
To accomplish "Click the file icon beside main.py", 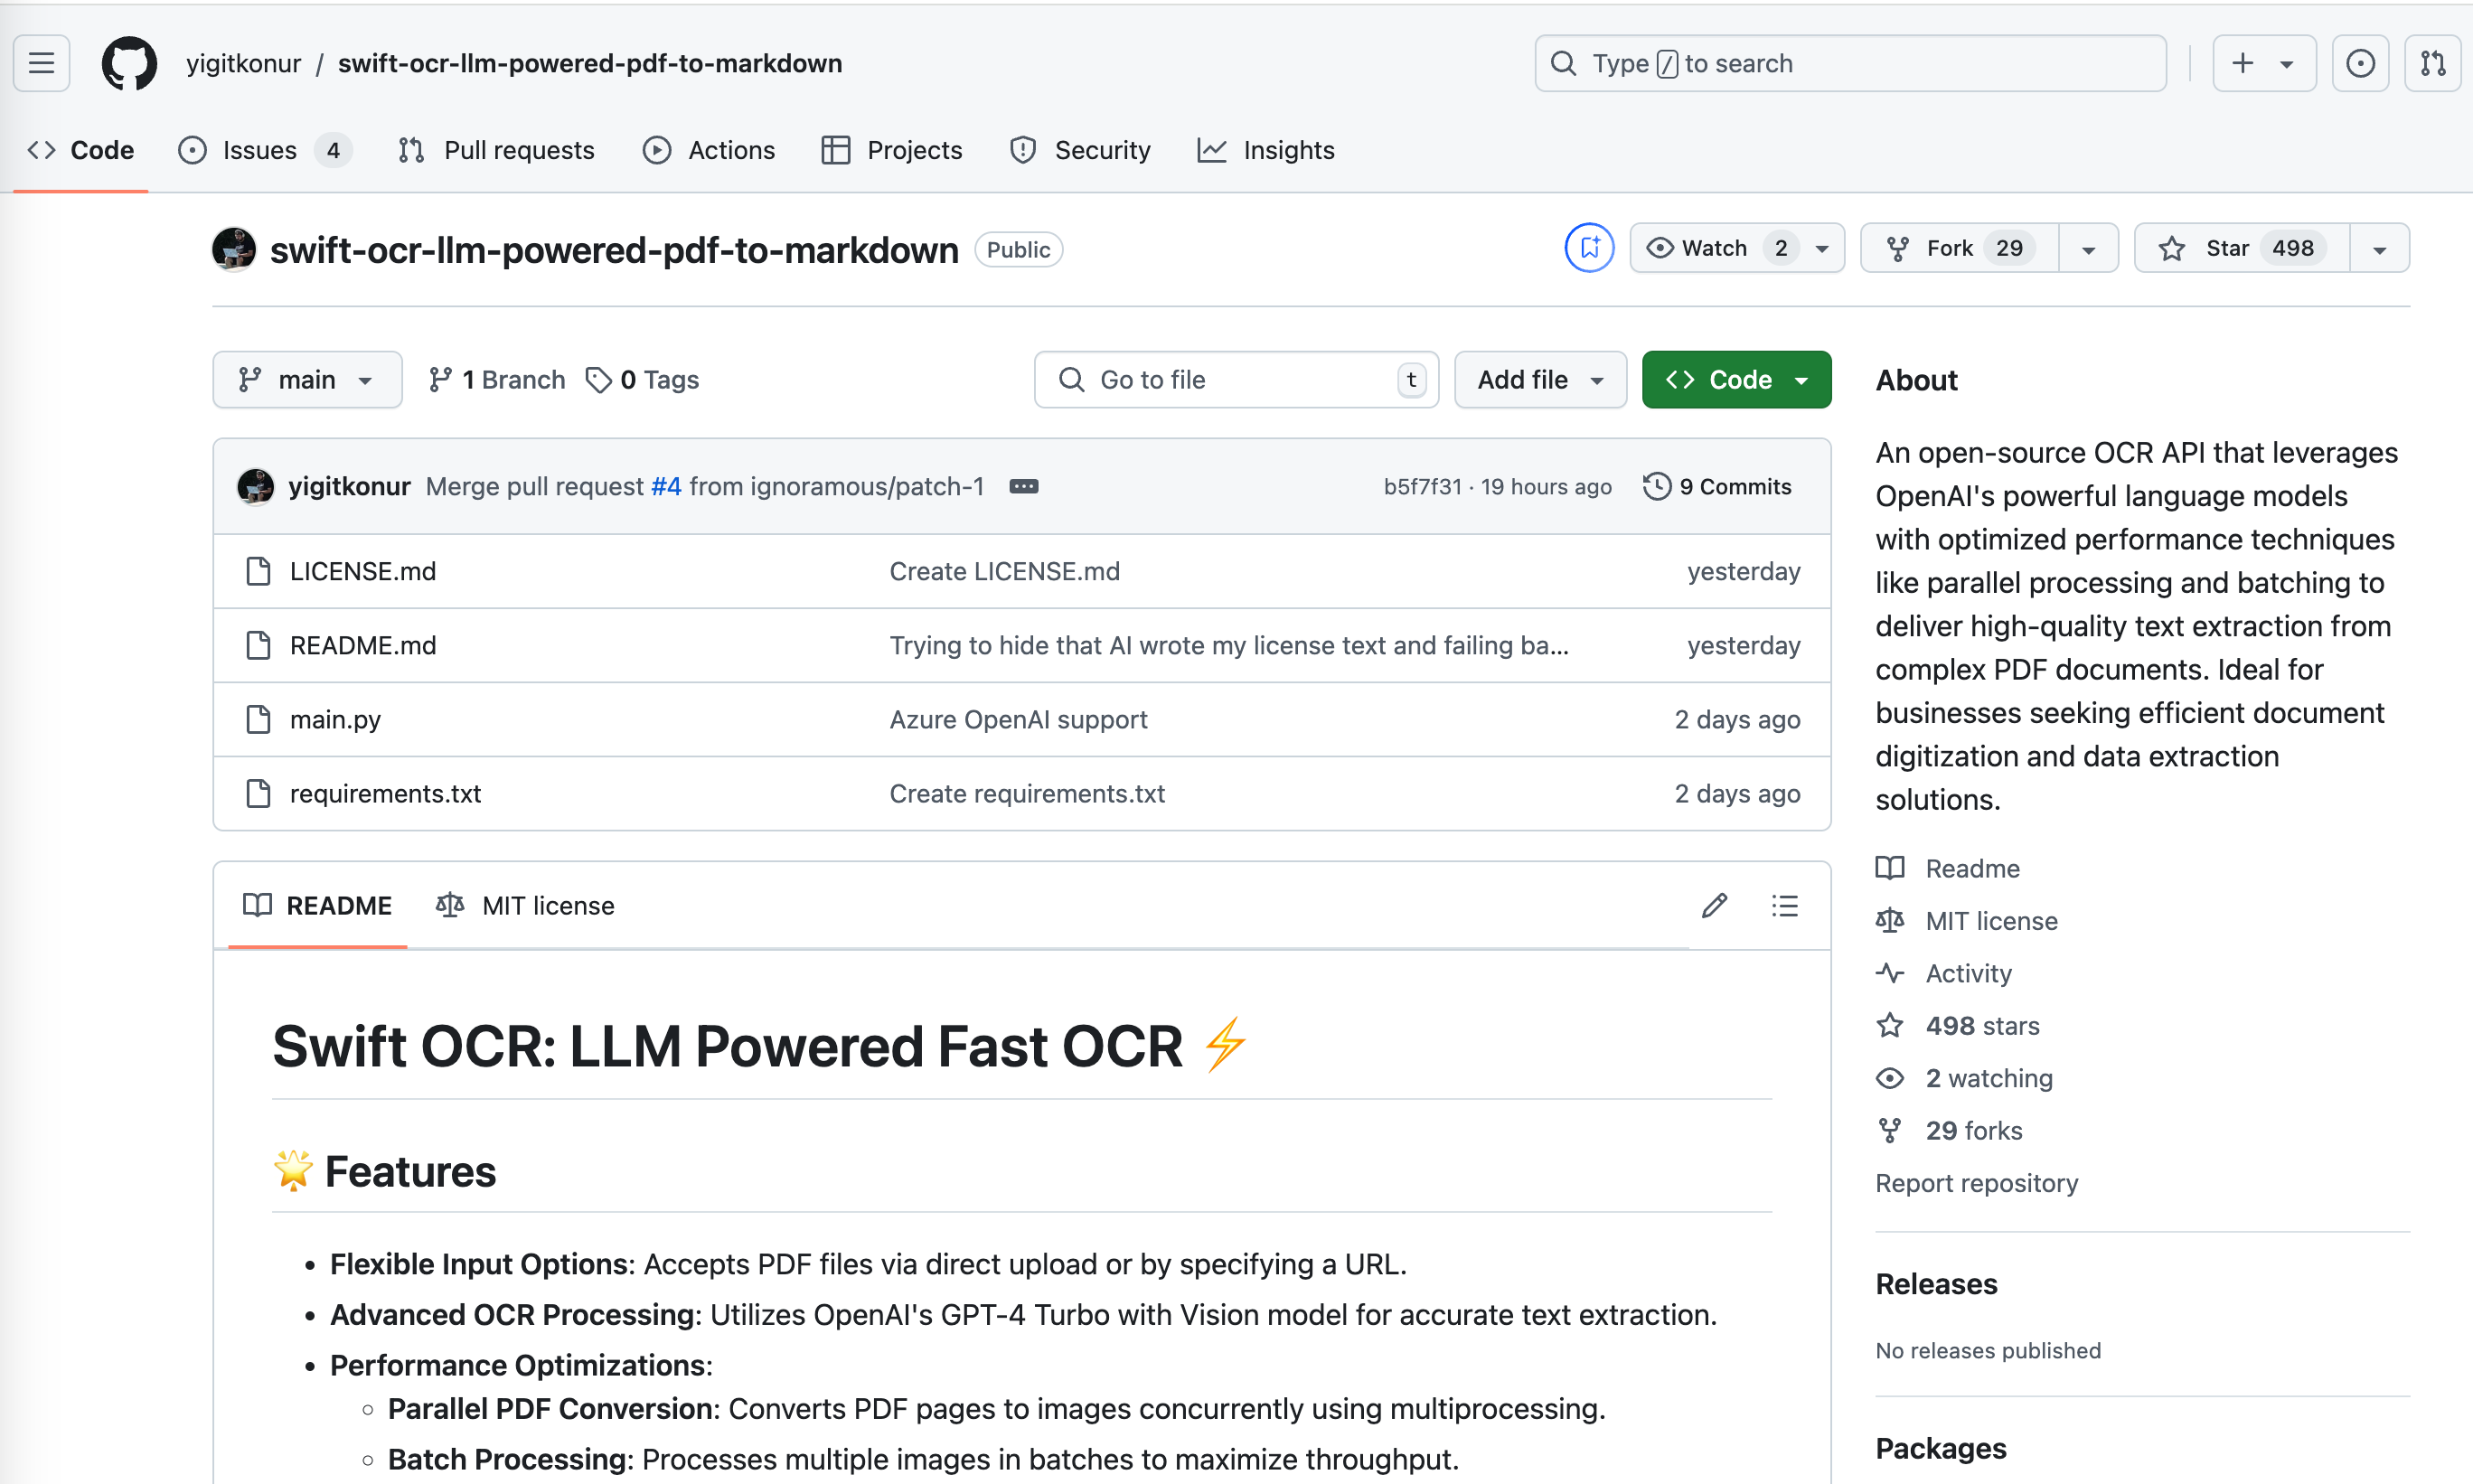I will [x=258, y=719].
